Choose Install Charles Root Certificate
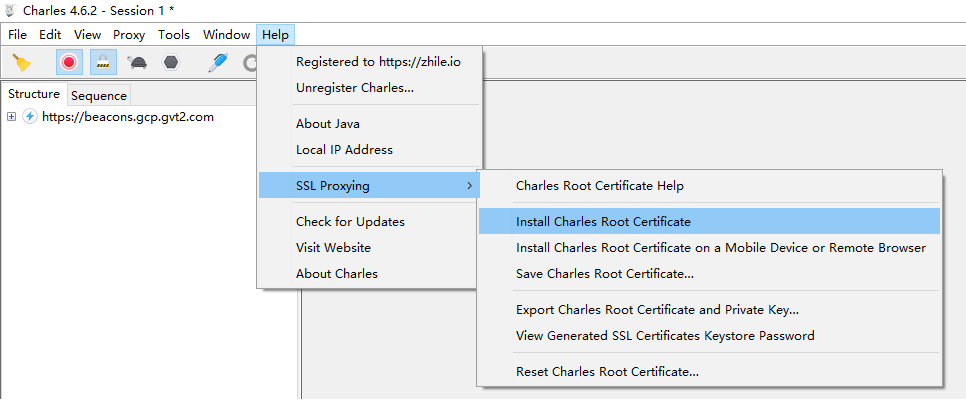Image resolution: width=966 pixels, height=401 pixels. [x=603, y=222]
